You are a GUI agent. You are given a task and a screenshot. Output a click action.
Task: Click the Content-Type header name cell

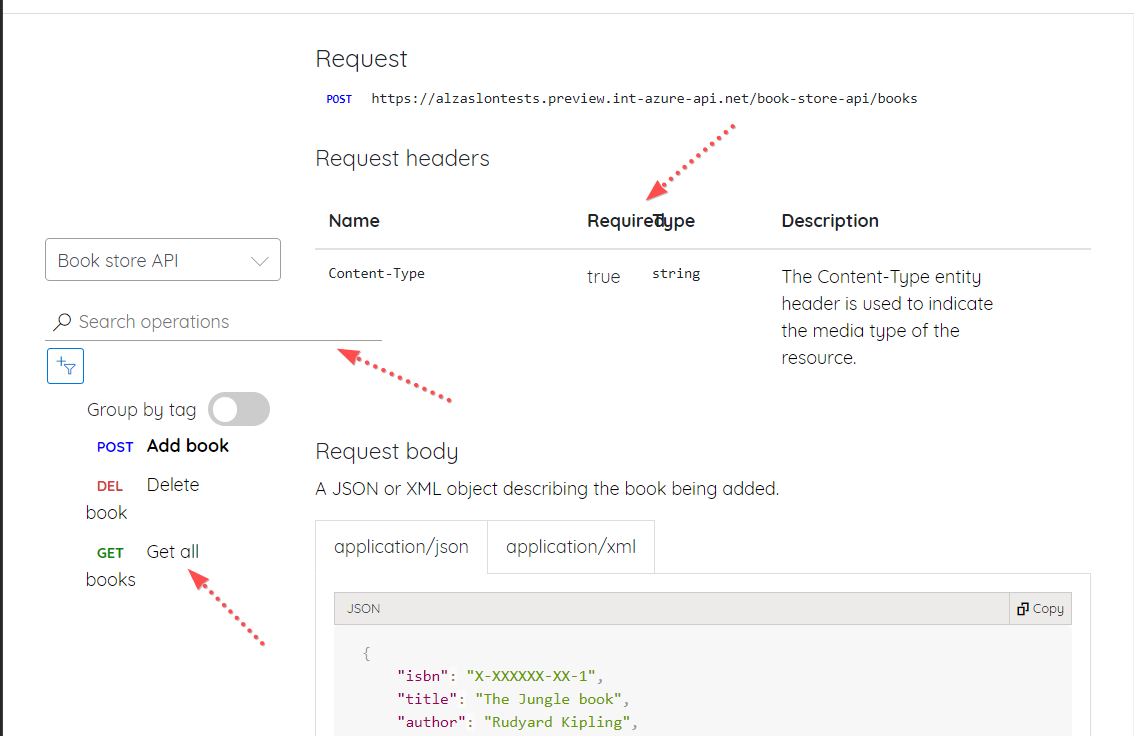377,273
